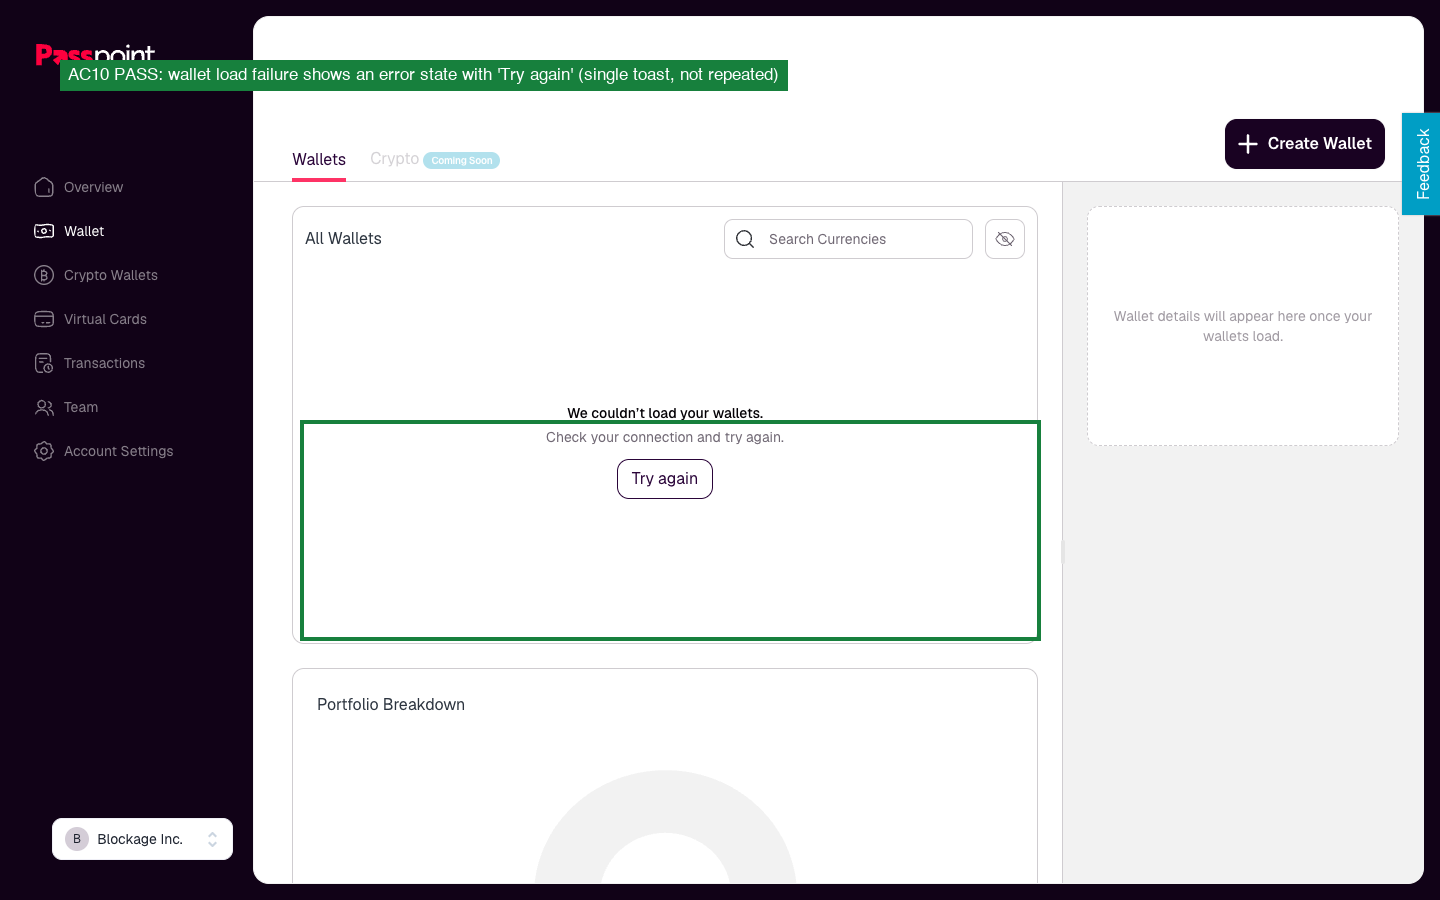
Task: Go to Transactions in the sidebar
Action: coord(104,363)
